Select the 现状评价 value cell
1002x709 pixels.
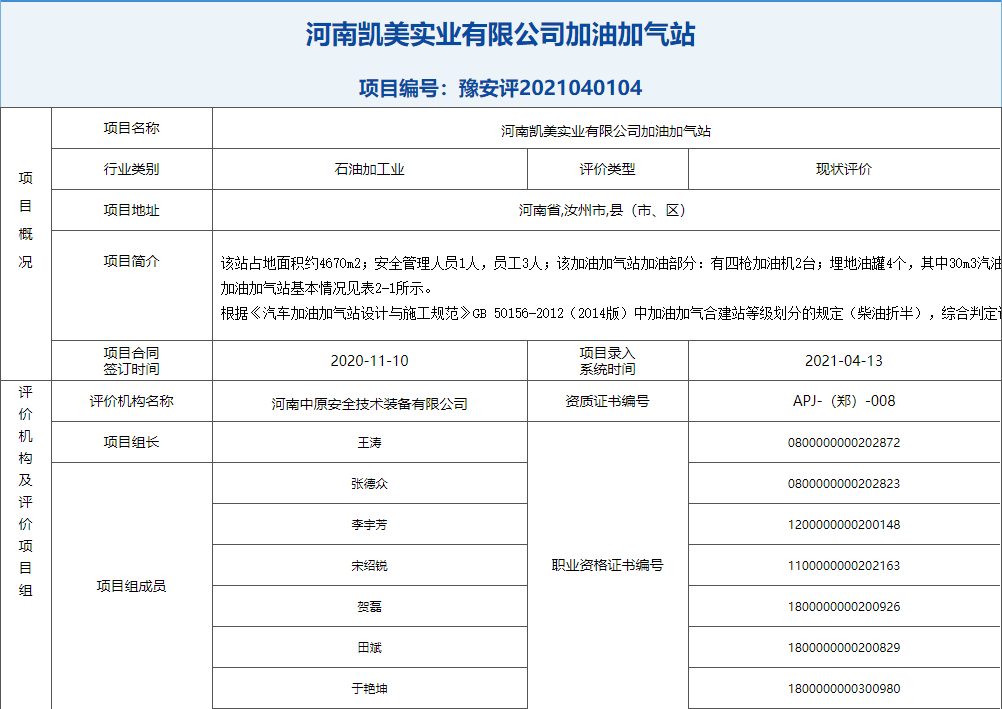[x=845, y=169]
